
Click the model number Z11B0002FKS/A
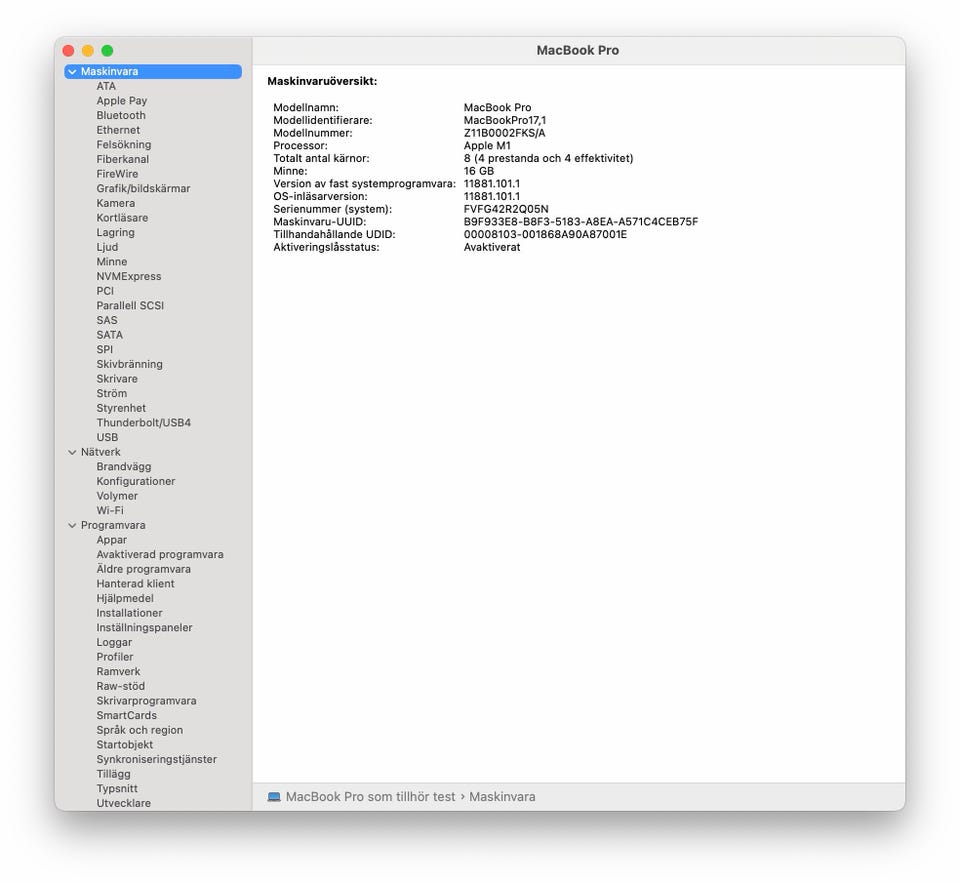click(504, 133)
